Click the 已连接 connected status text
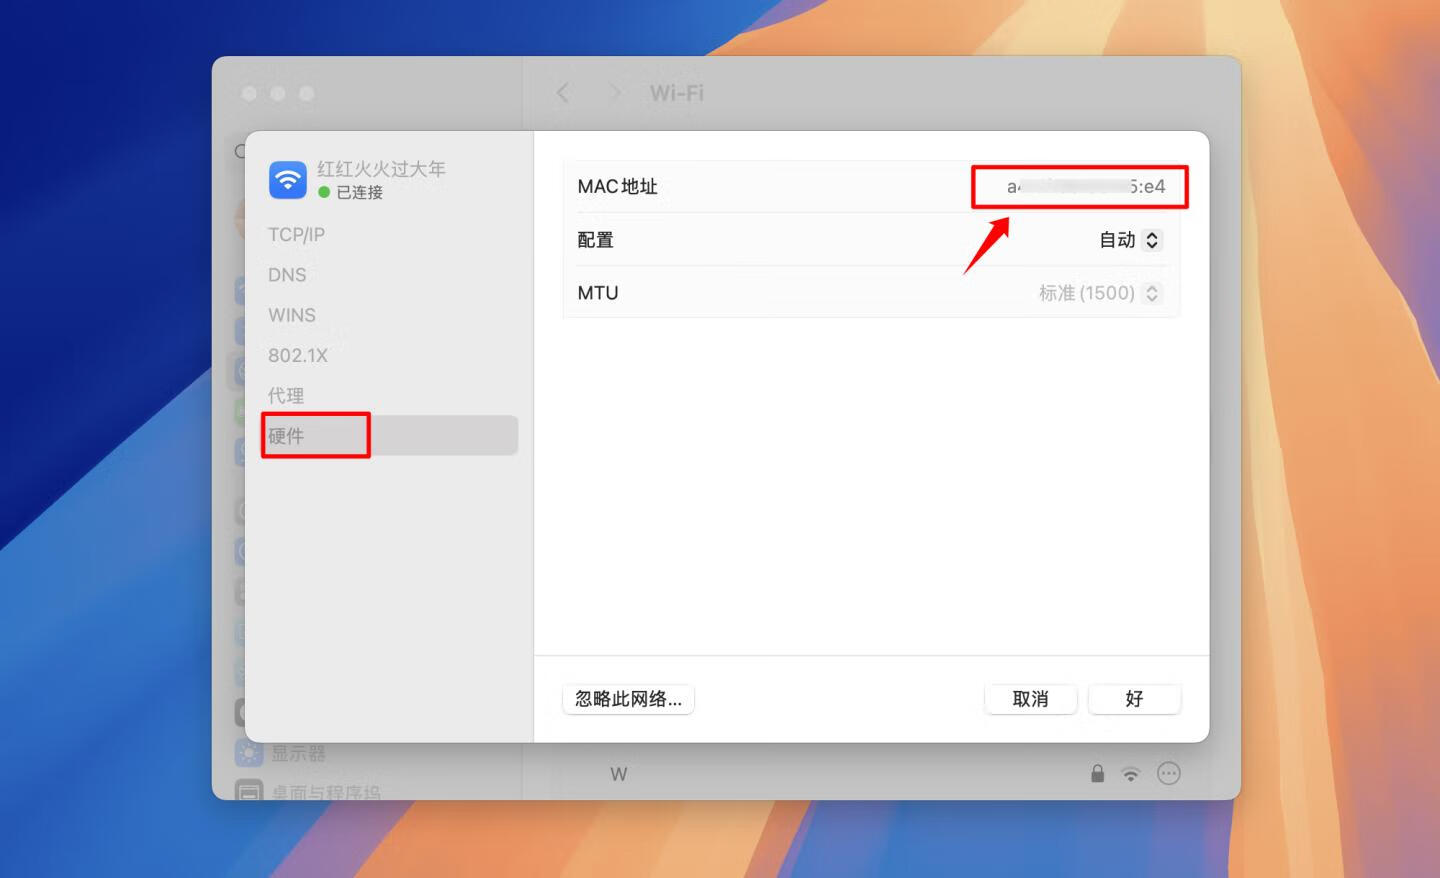The height and width of the screenshot is (878, 1440). pyautogui.click(x=359, y=192)
